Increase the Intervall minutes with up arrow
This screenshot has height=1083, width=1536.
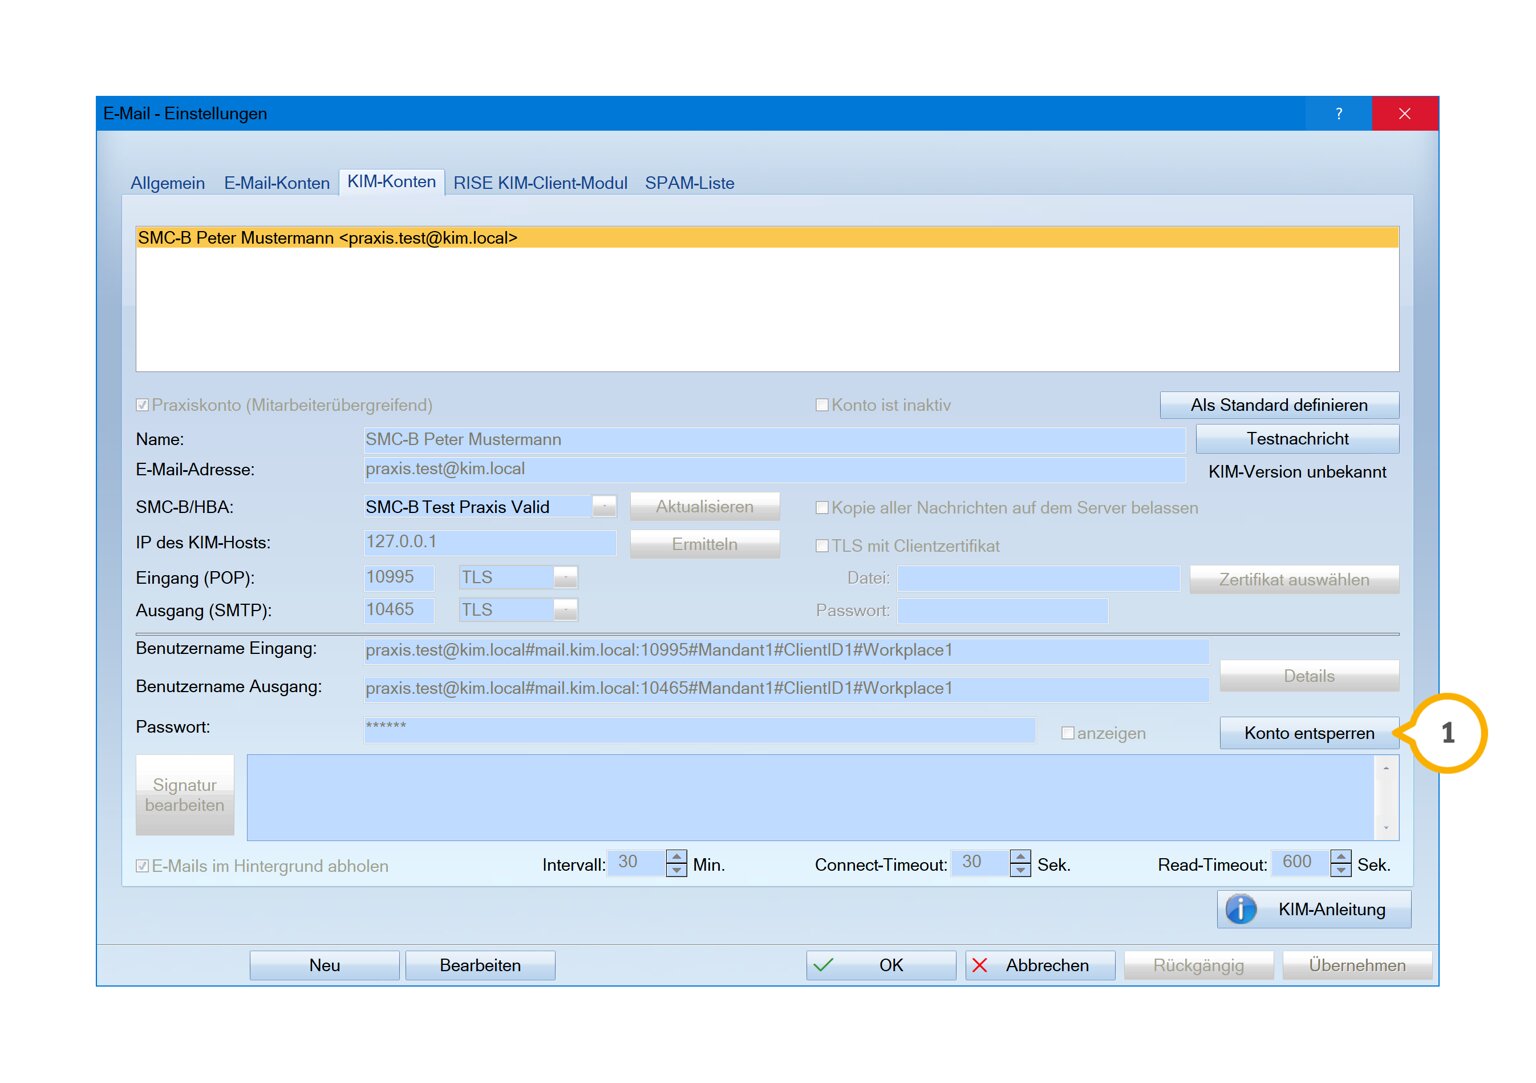[677, 856]
